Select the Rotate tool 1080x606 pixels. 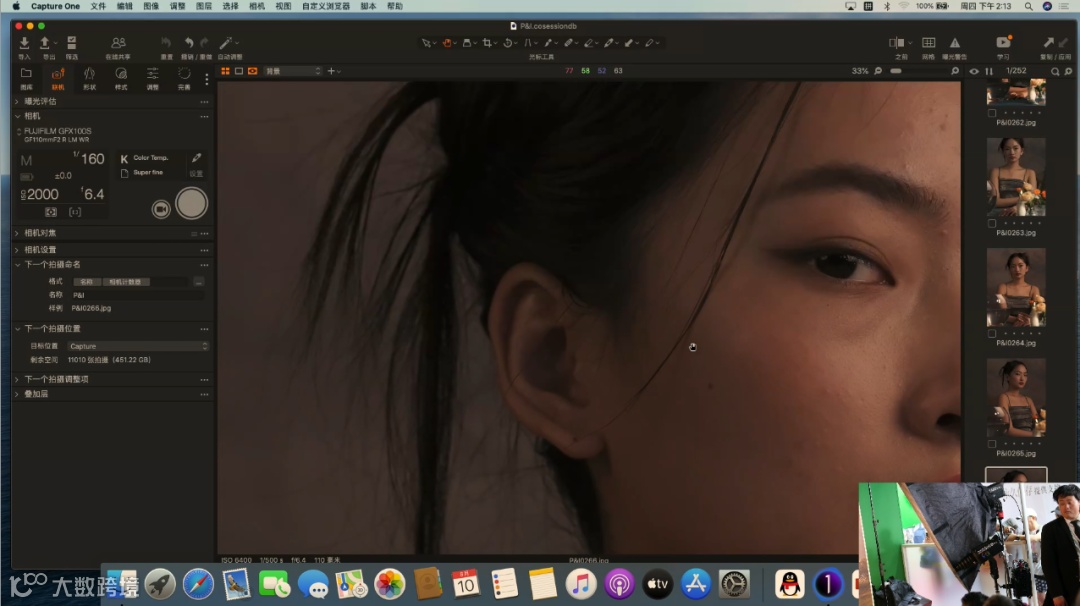[x=508, y=43]
